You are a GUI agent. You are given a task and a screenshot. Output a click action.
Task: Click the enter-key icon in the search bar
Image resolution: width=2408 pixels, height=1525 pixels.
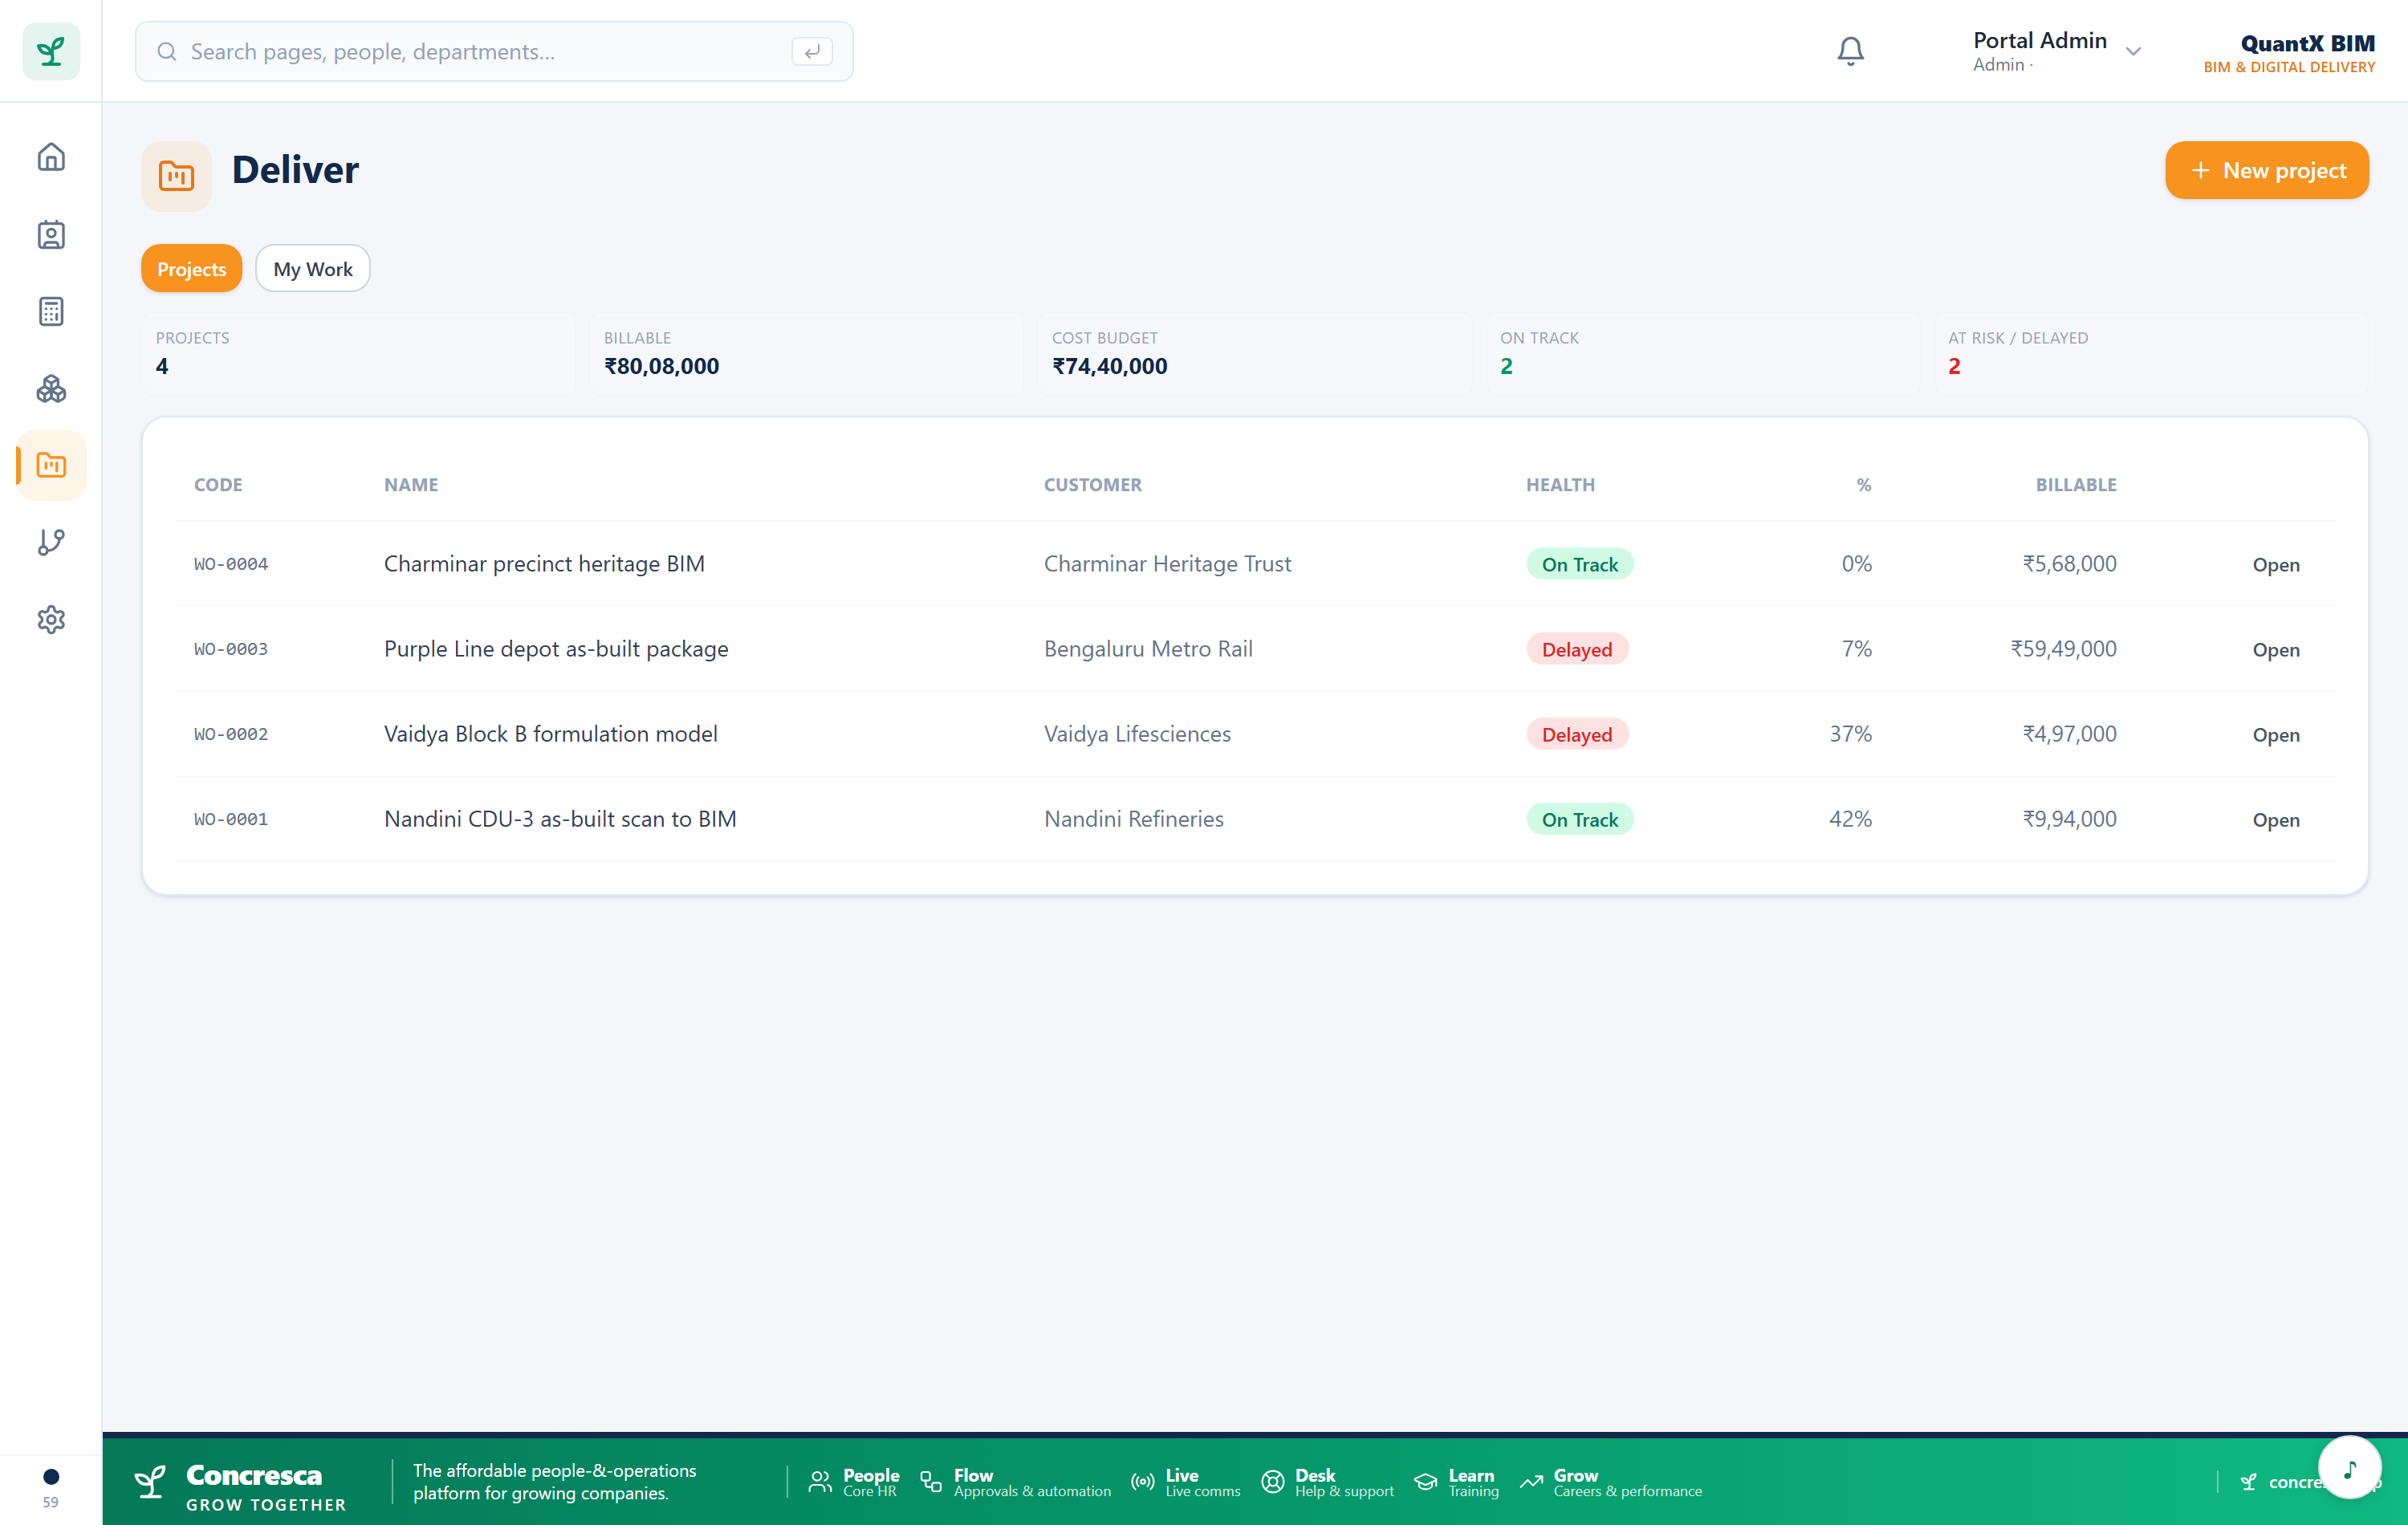(x=811, y=51)
